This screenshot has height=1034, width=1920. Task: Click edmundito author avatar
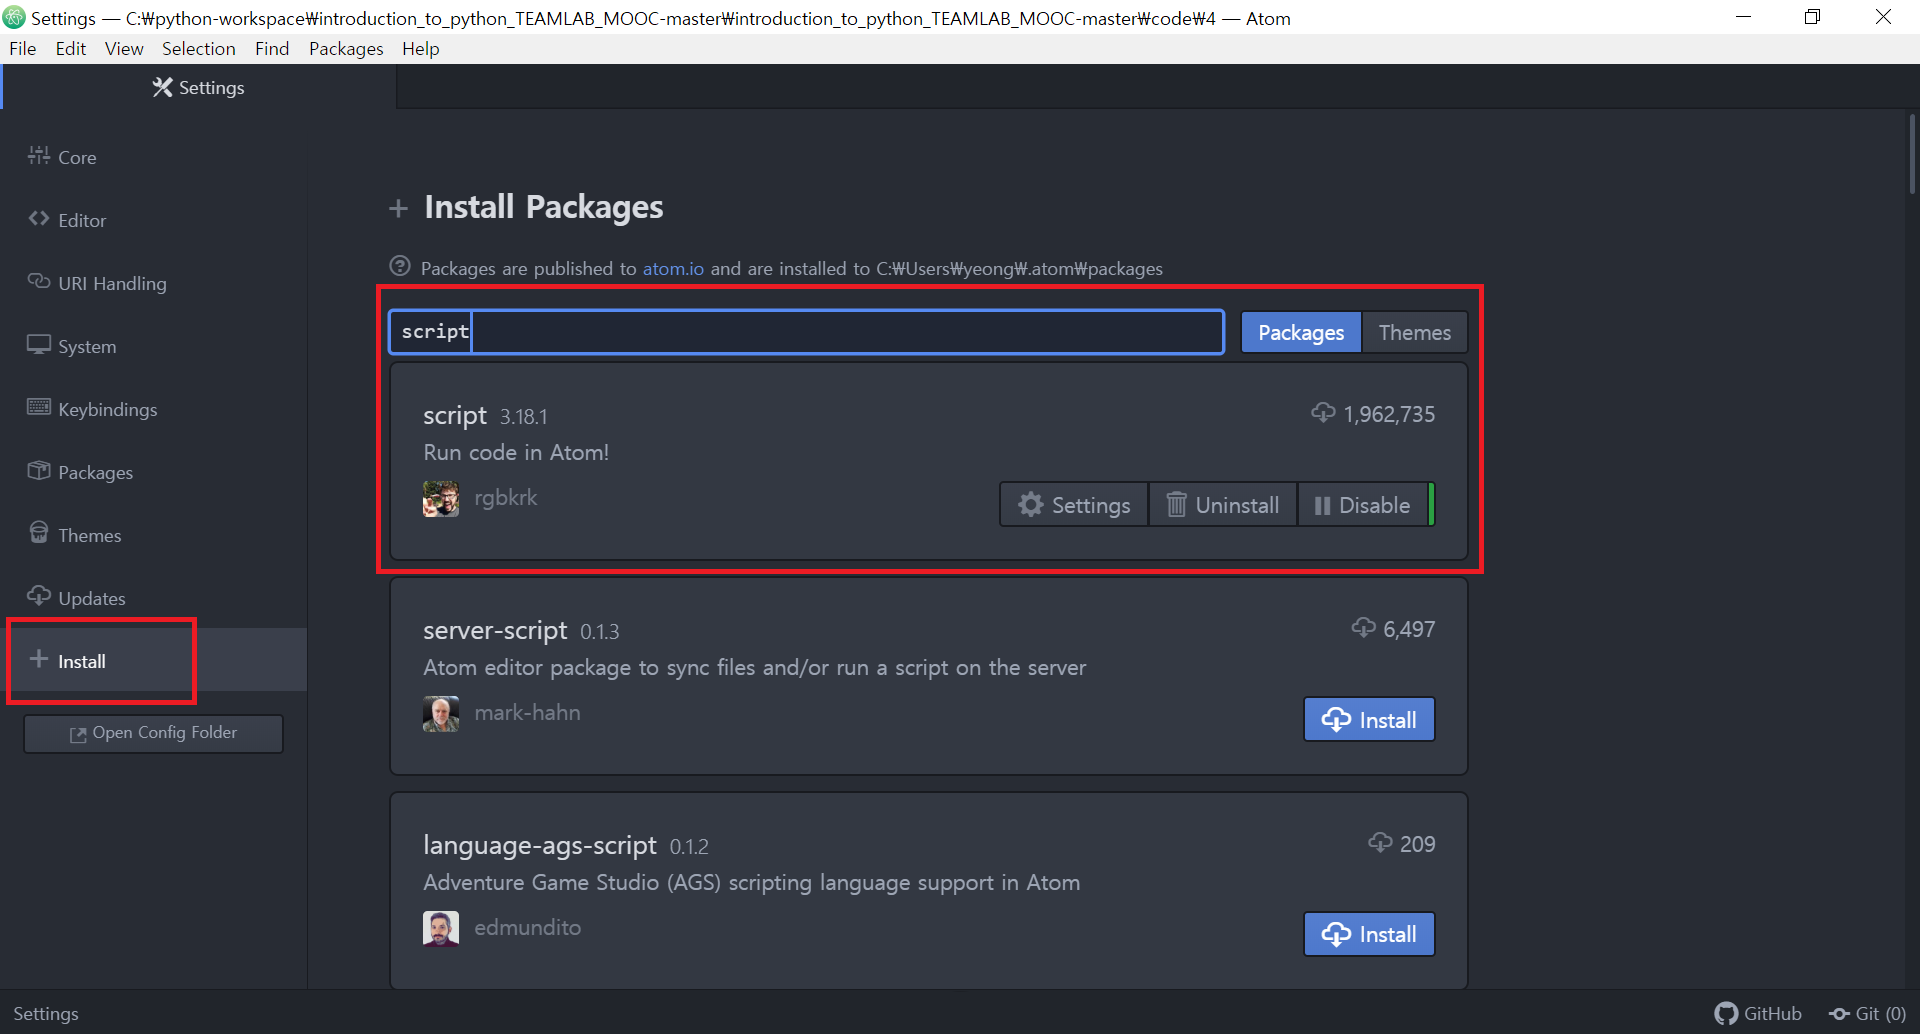(441, 928)
